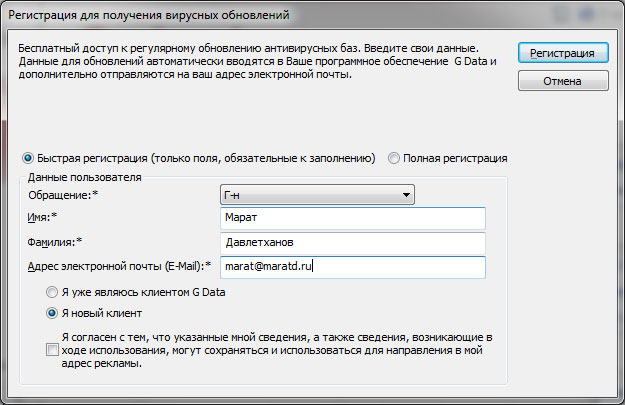Click the 'Фамилия:*' field label
625x405 pixels.
[x=54, y=241]
